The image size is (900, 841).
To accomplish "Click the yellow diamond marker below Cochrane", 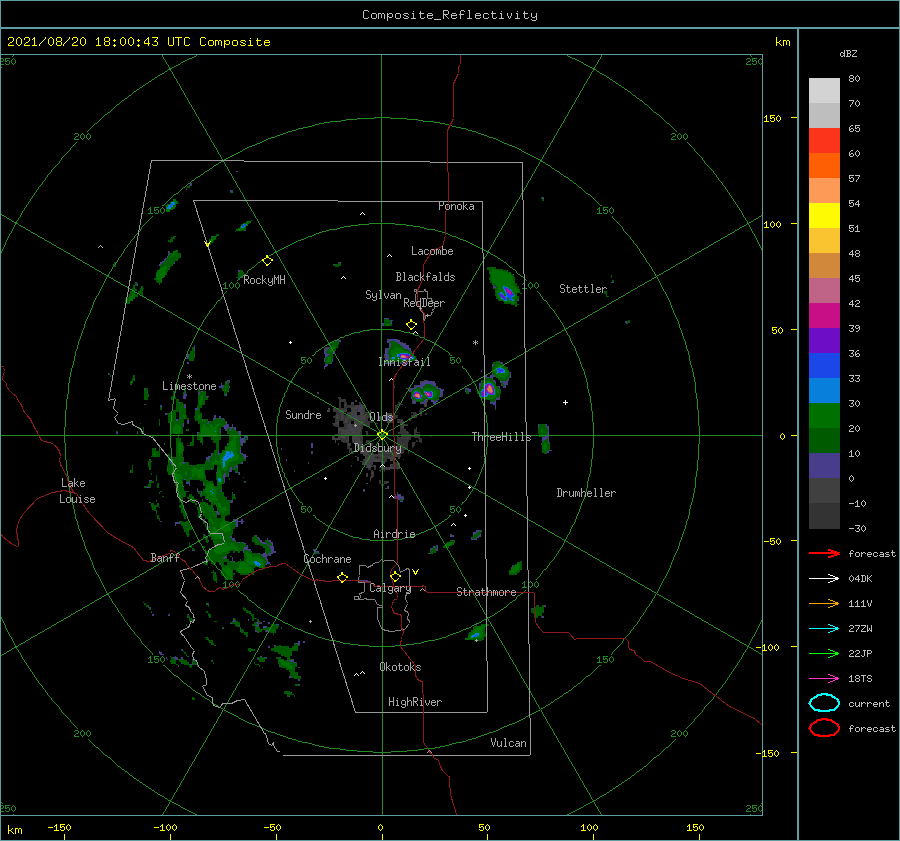I will (x=342, y=577).
